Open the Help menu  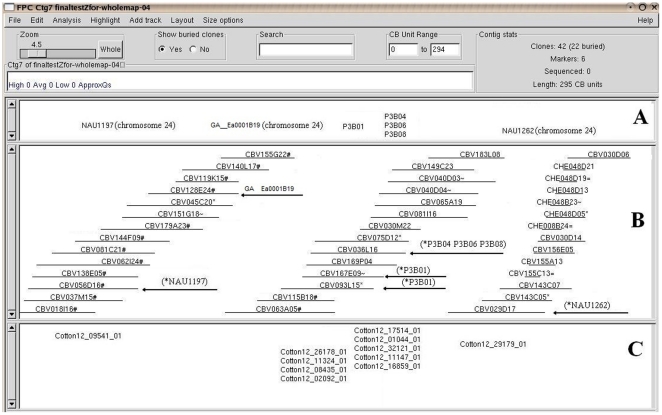(644, 20)
